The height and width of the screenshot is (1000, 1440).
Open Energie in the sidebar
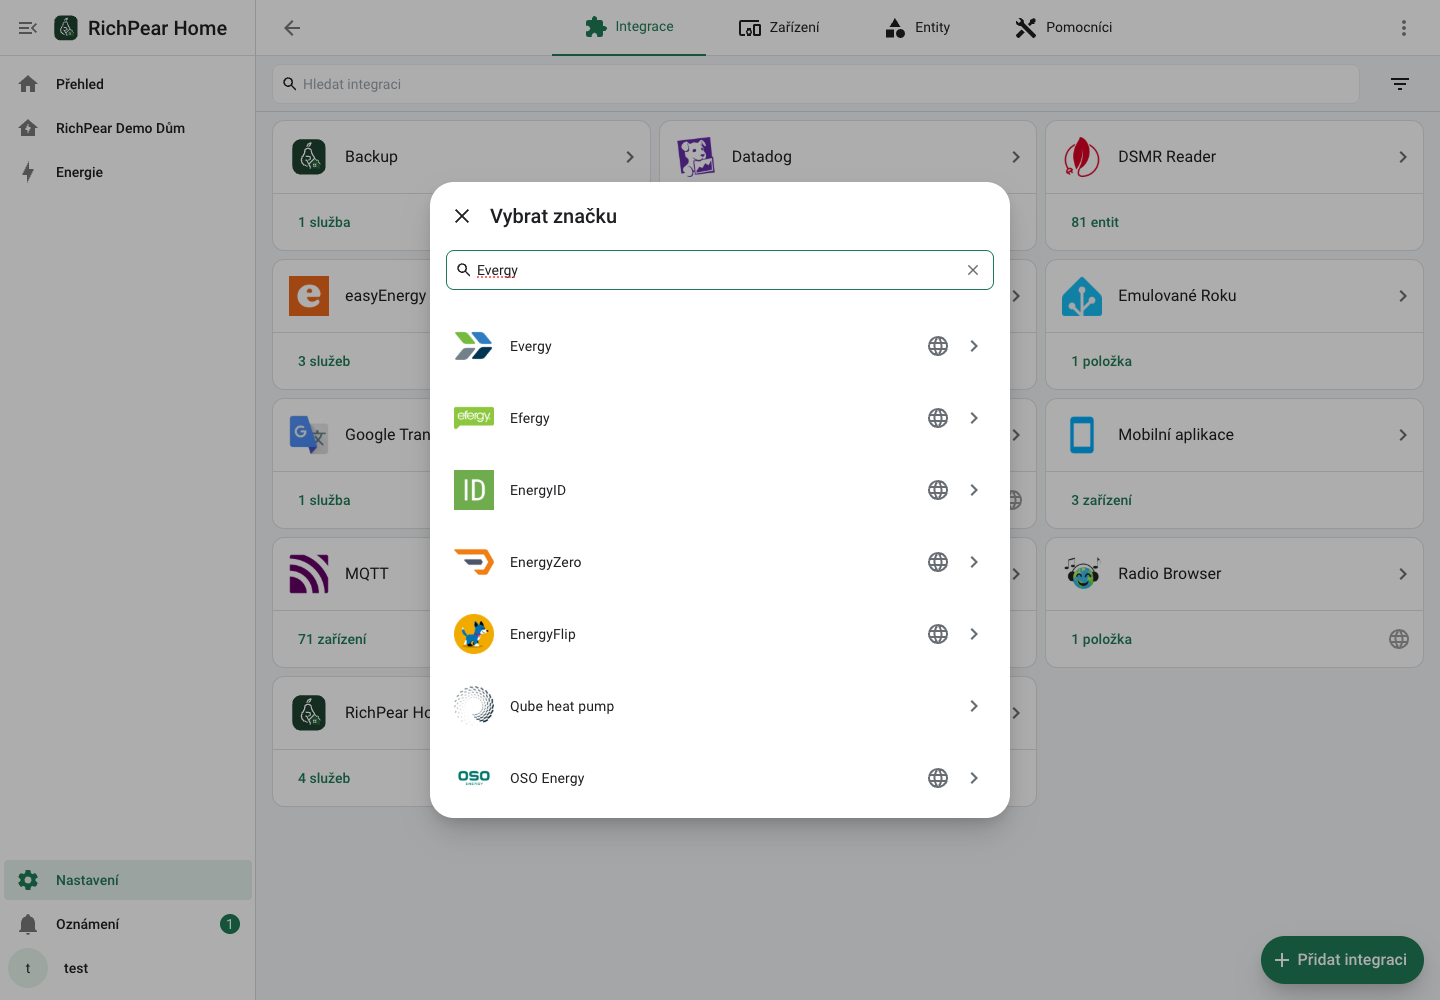pos(128,172)
